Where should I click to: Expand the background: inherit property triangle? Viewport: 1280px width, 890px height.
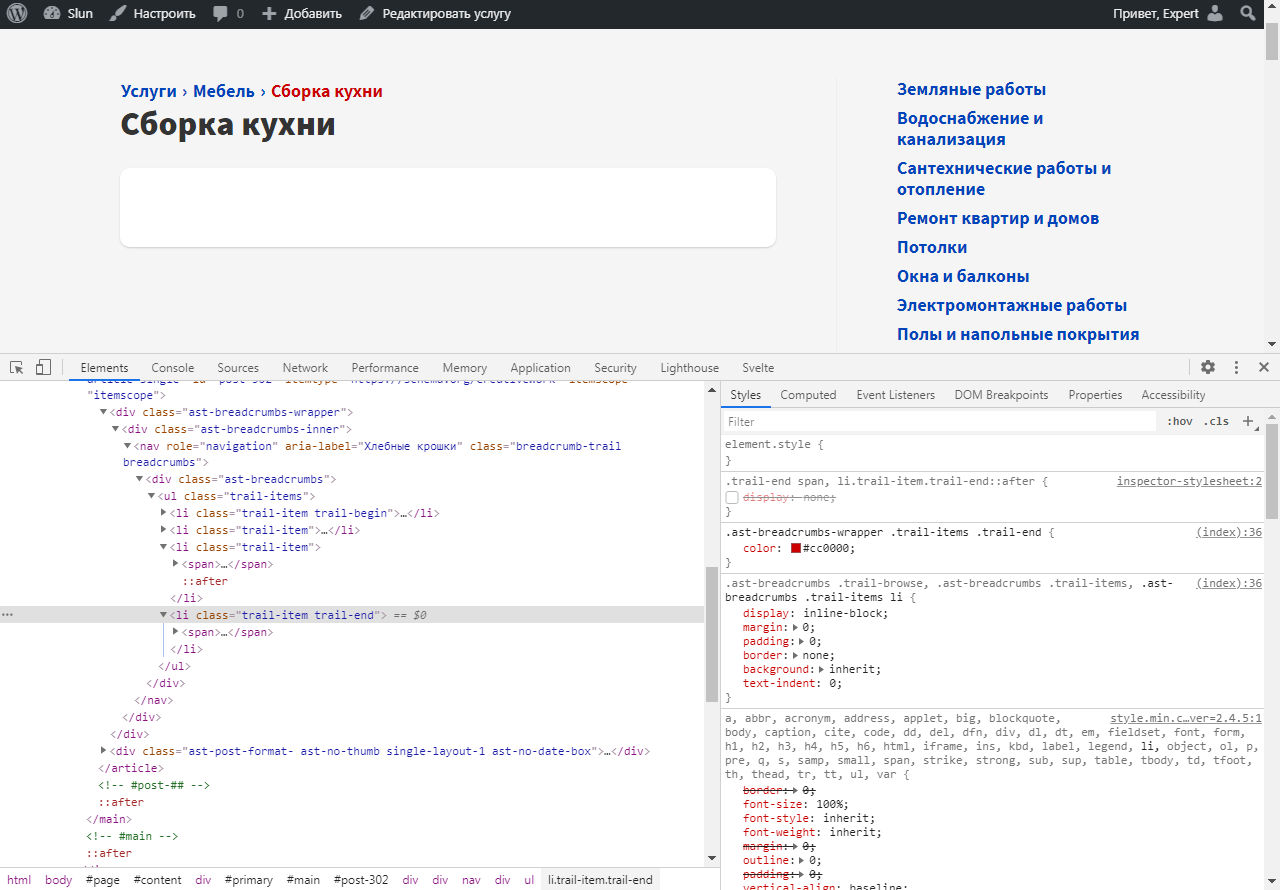pos(822,670)
